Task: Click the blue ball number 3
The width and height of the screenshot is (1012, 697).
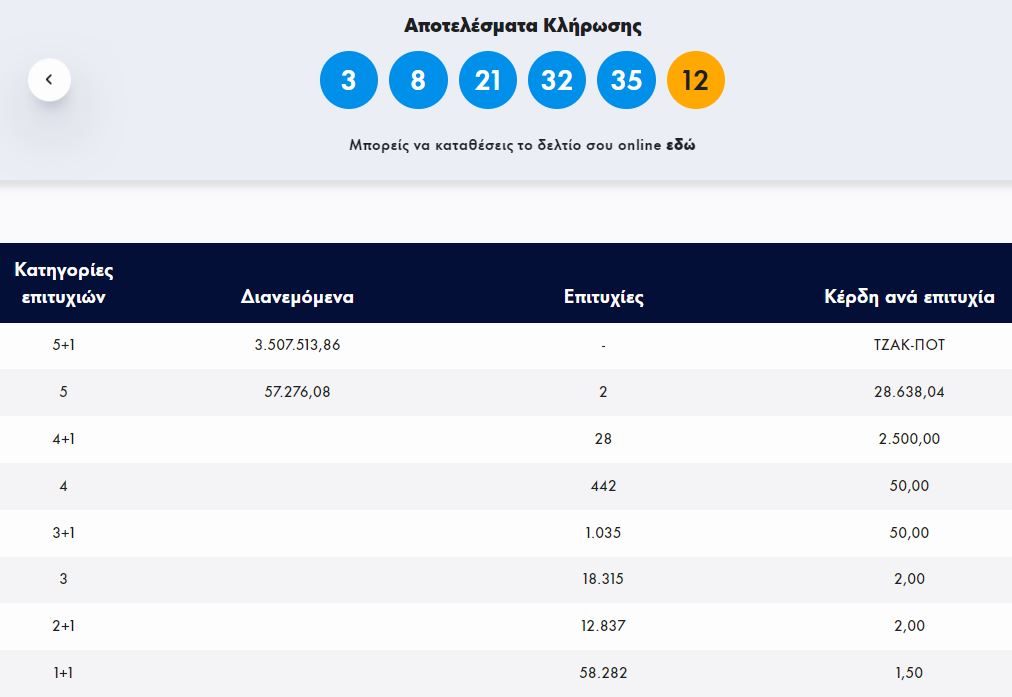Action: (x=349, y=80)
